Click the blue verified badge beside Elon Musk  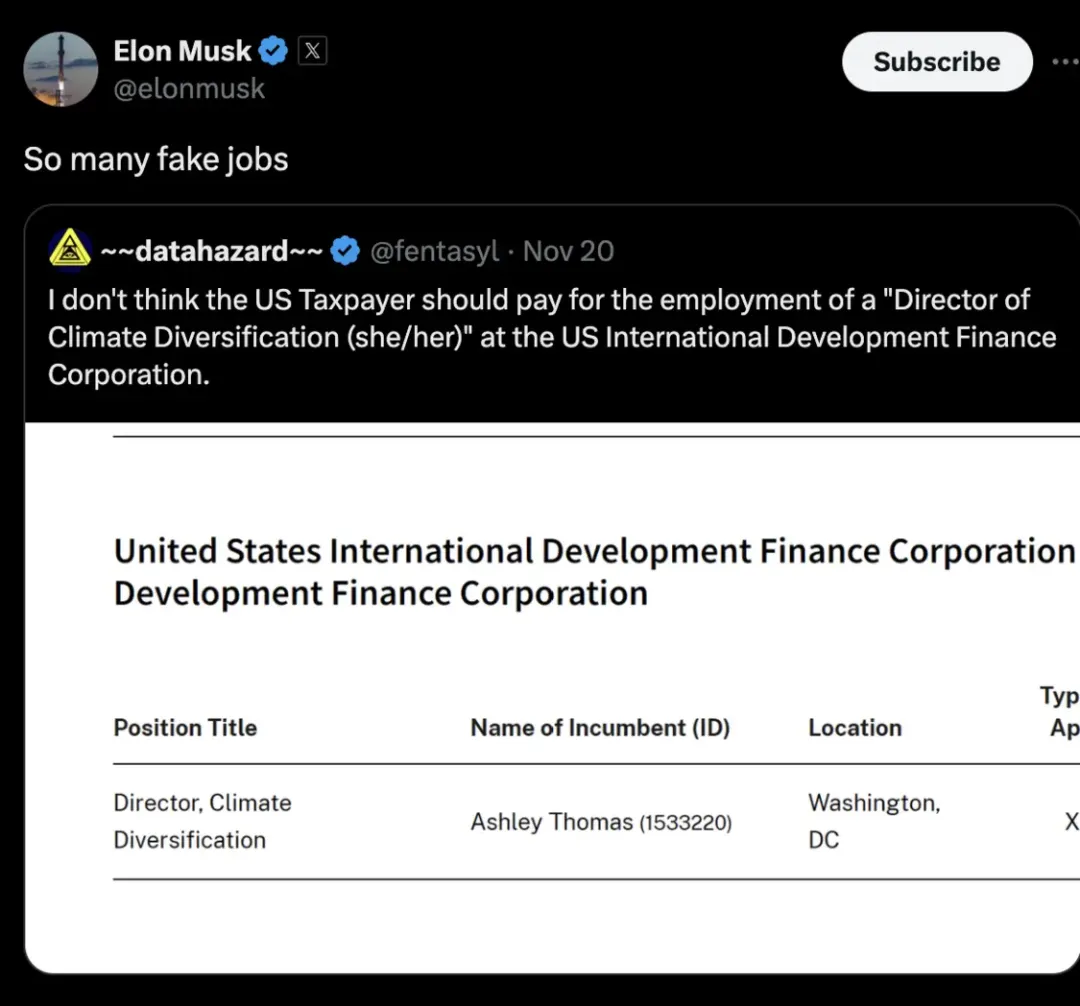click(x=274, y=50)
